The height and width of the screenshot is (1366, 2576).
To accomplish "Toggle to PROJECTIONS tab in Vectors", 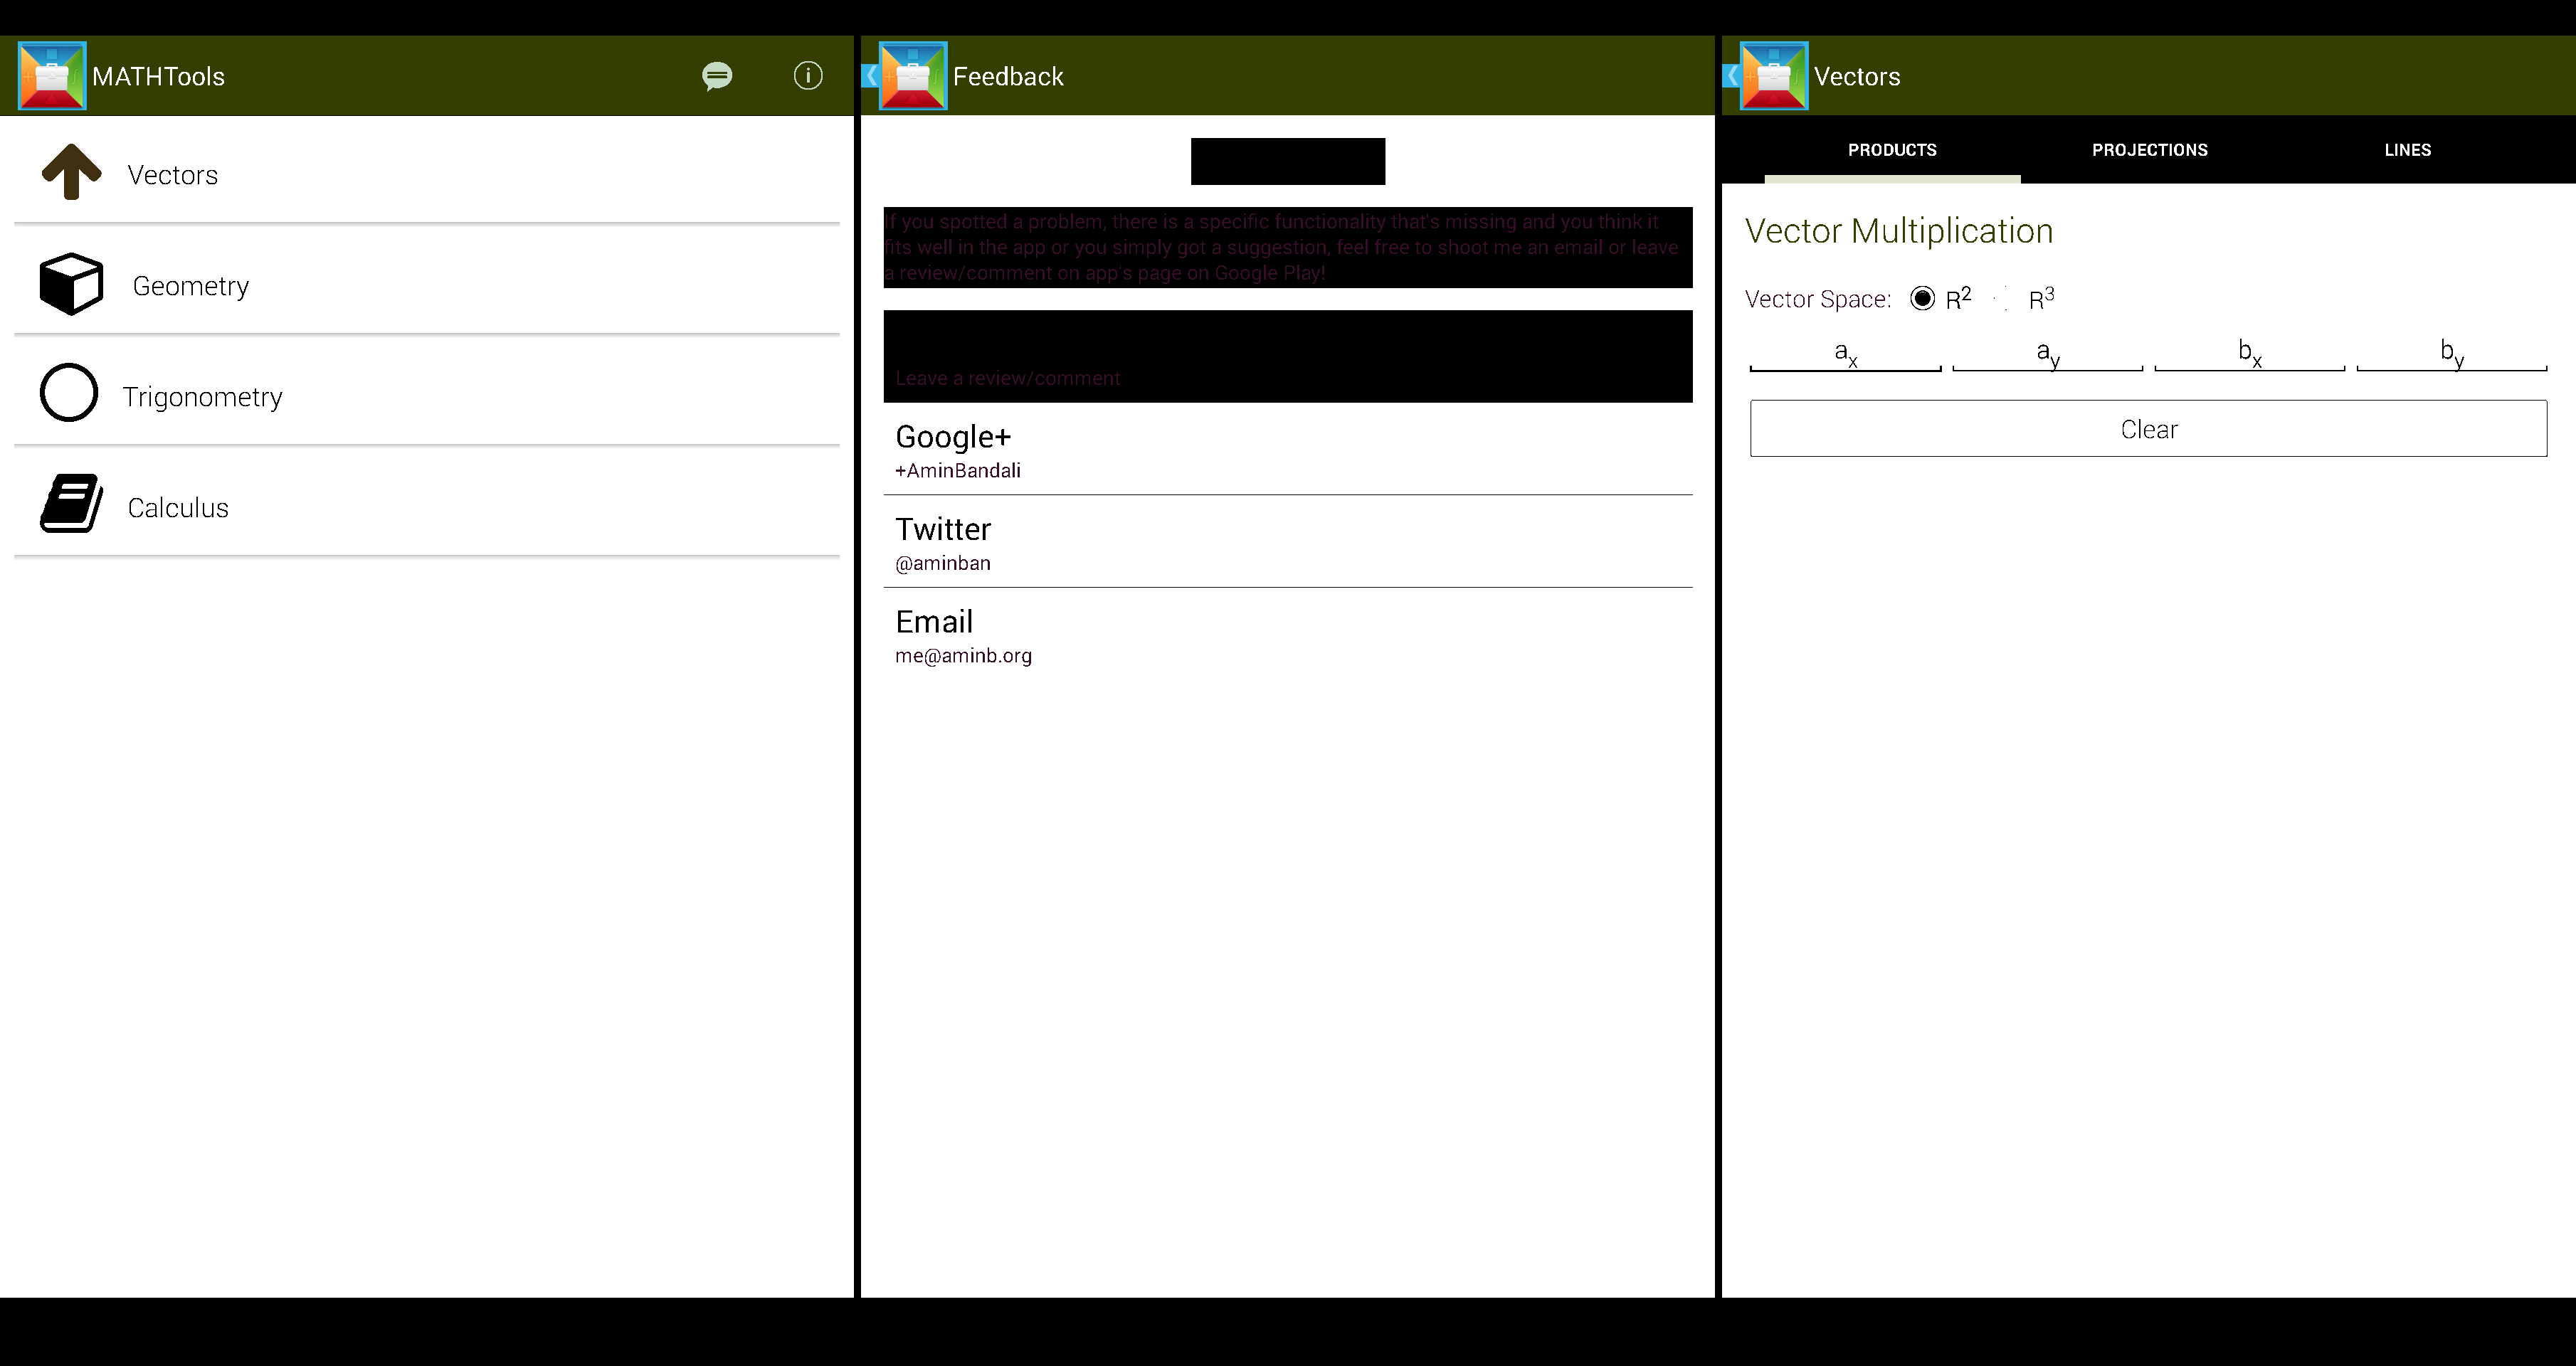I will 2148,150.
